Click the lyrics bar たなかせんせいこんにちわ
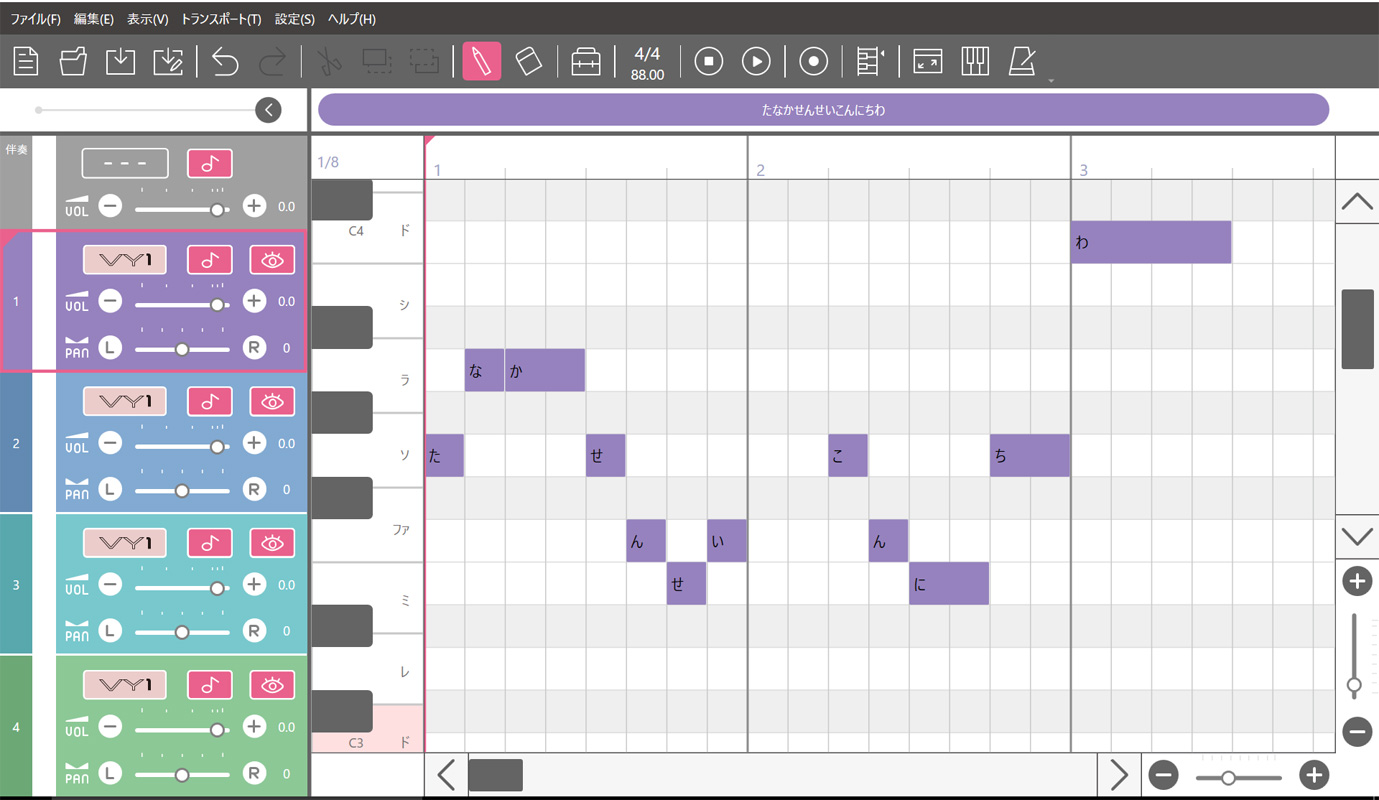The height and width of the screenshot is (800, 1379). pos(823,110)
